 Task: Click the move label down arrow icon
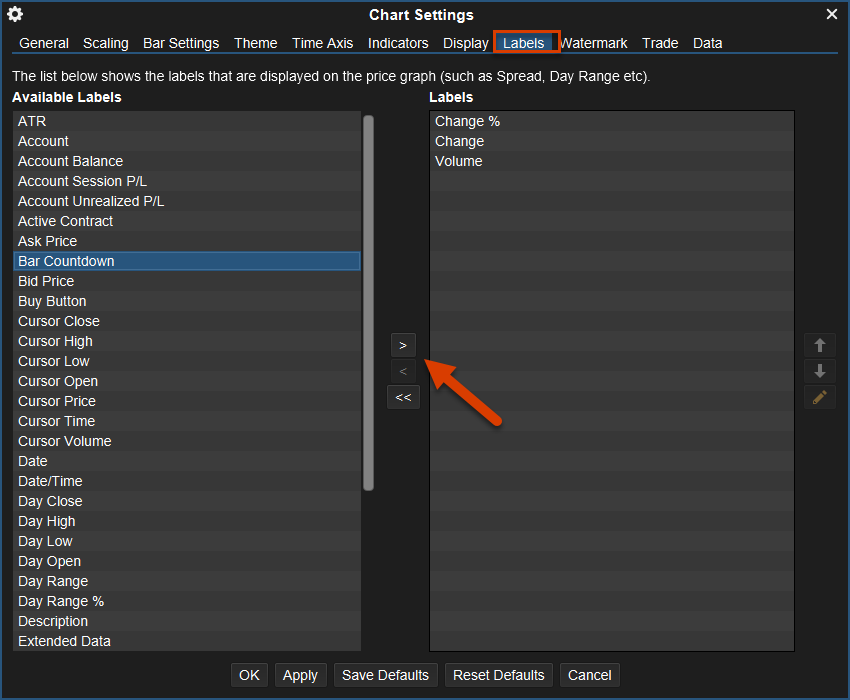coord(820,371)
